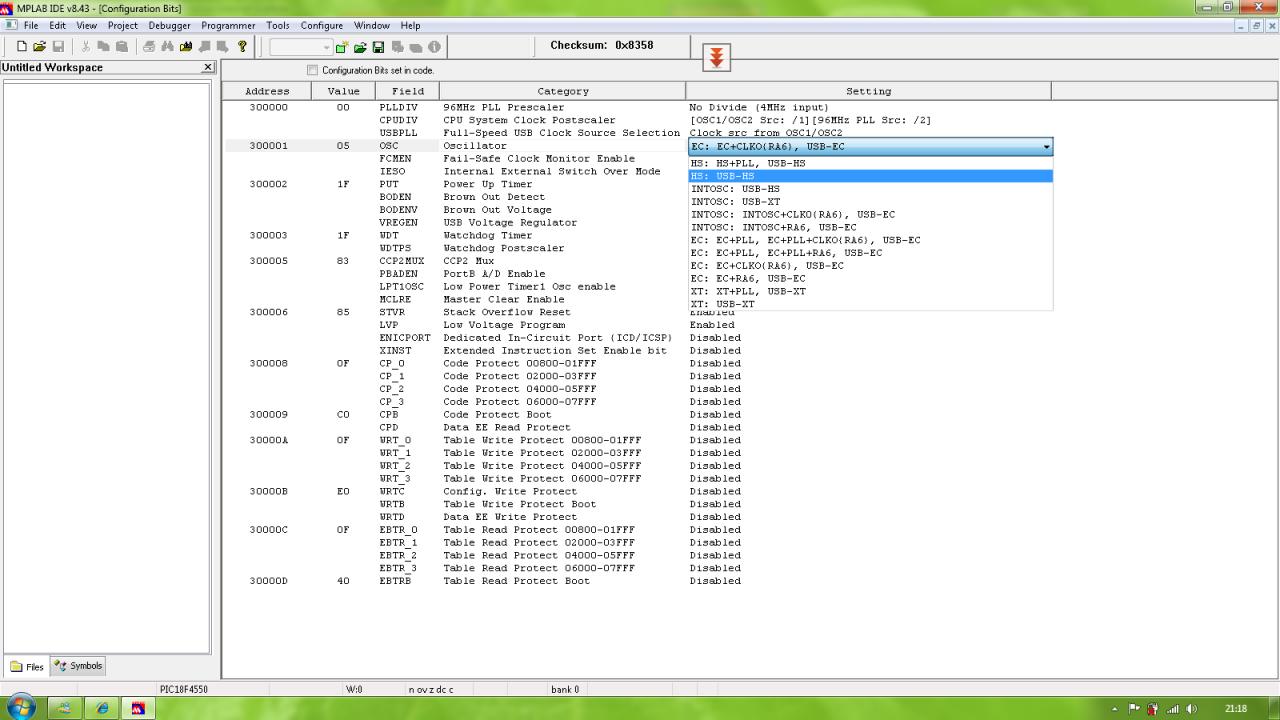
Task: Select 'HS: USB-HS' oscillator option
Action: coord(870,176)
